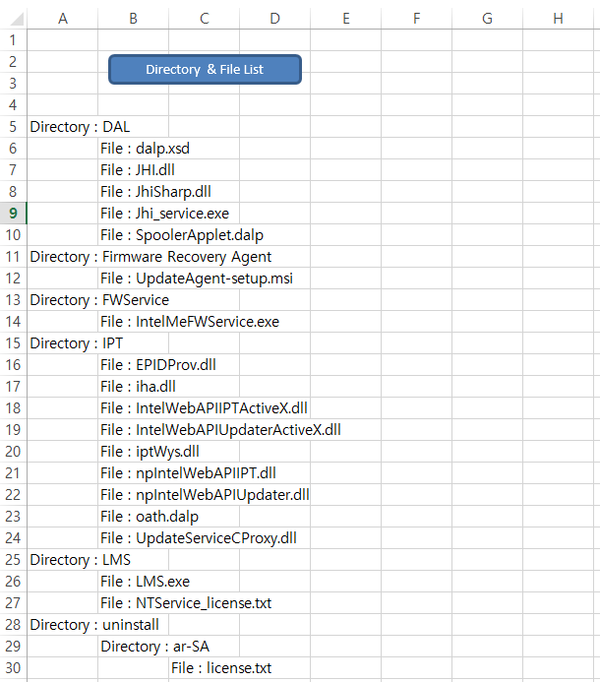
Task: Select column E header
Action: (346, 19)
